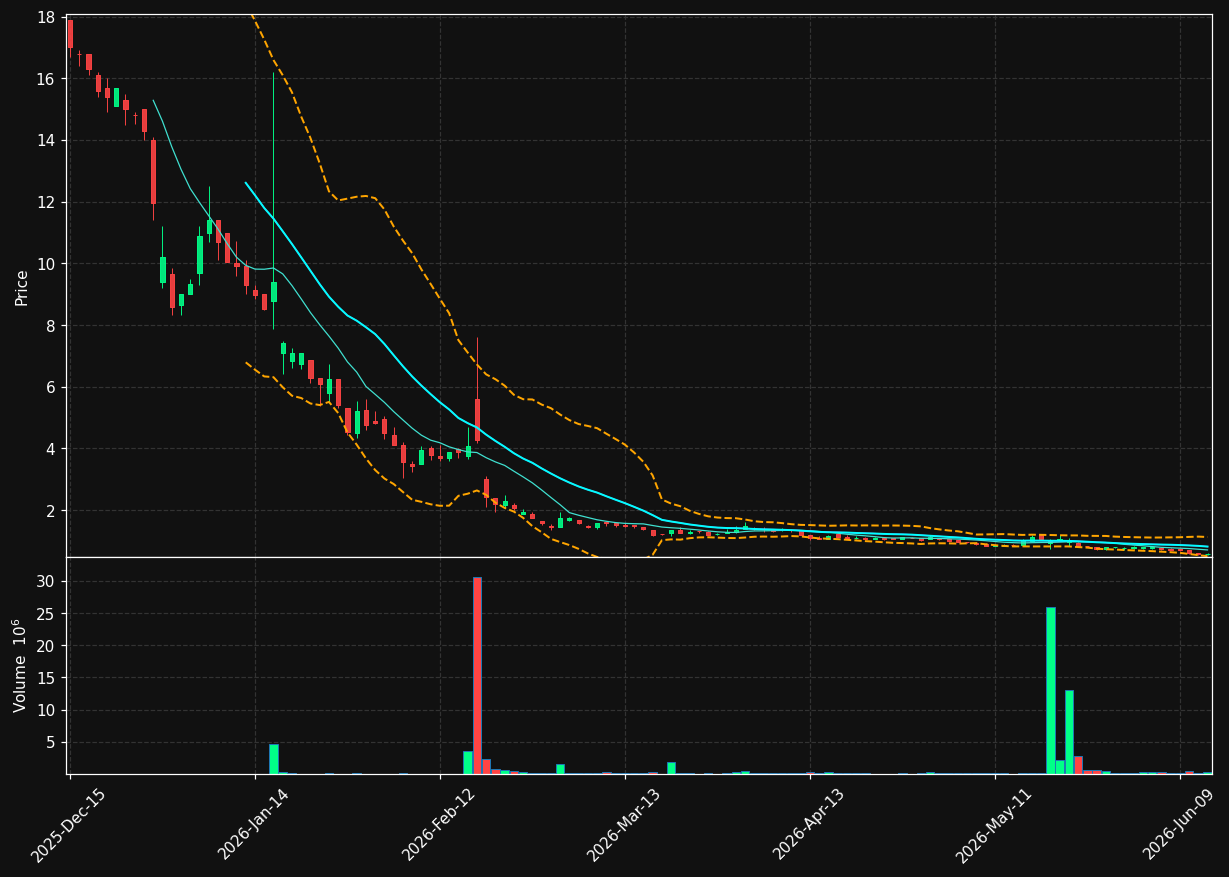This screenshot has height=877, width=1229.
Task: Click price tick label 6
Action: point(51,387)
